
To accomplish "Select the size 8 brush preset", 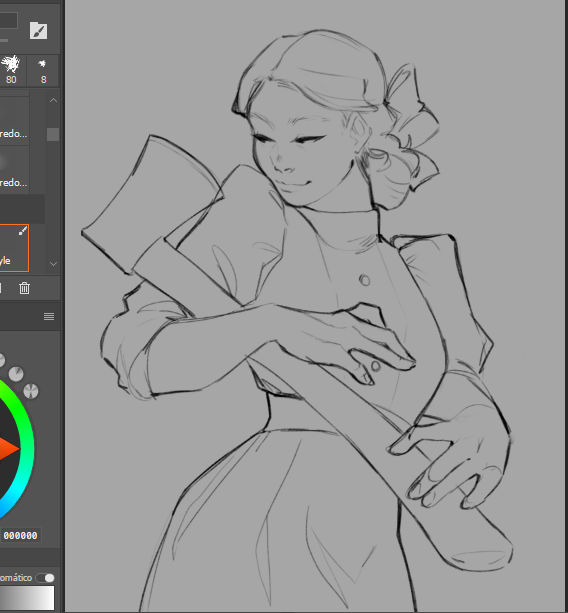I will (x=43, y=70).
